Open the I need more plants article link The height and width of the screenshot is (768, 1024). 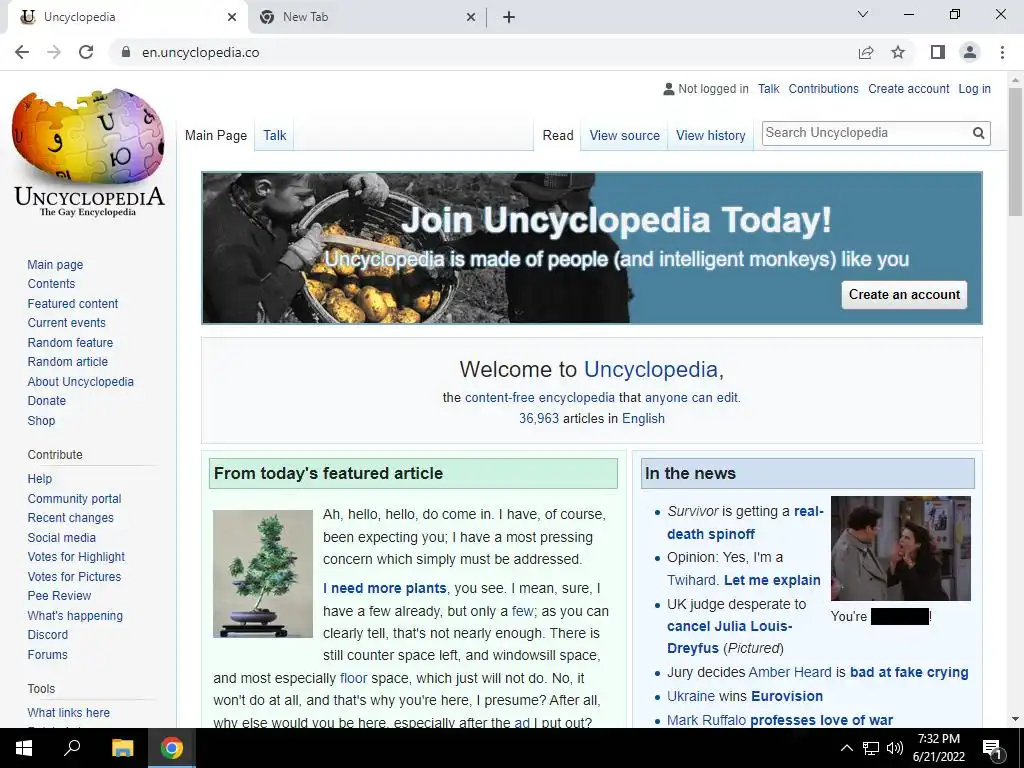click(385, 588)
